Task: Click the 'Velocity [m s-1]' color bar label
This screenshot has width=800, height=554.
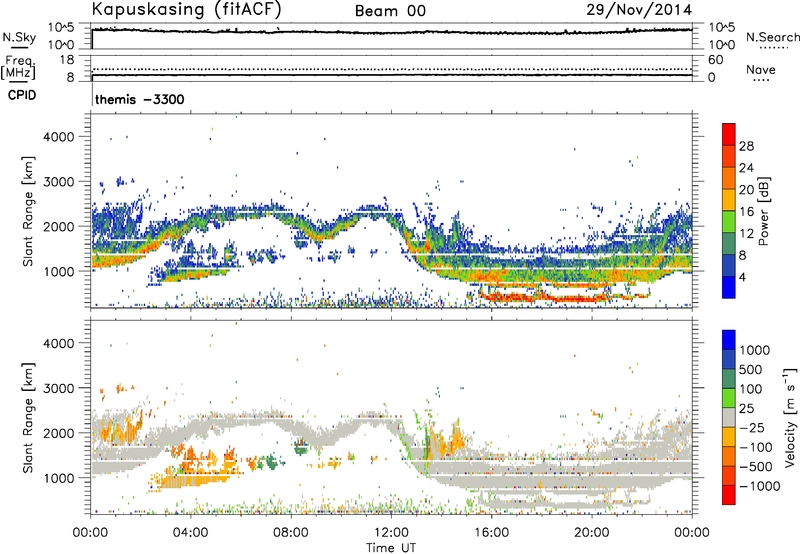Action: [790, 417]
